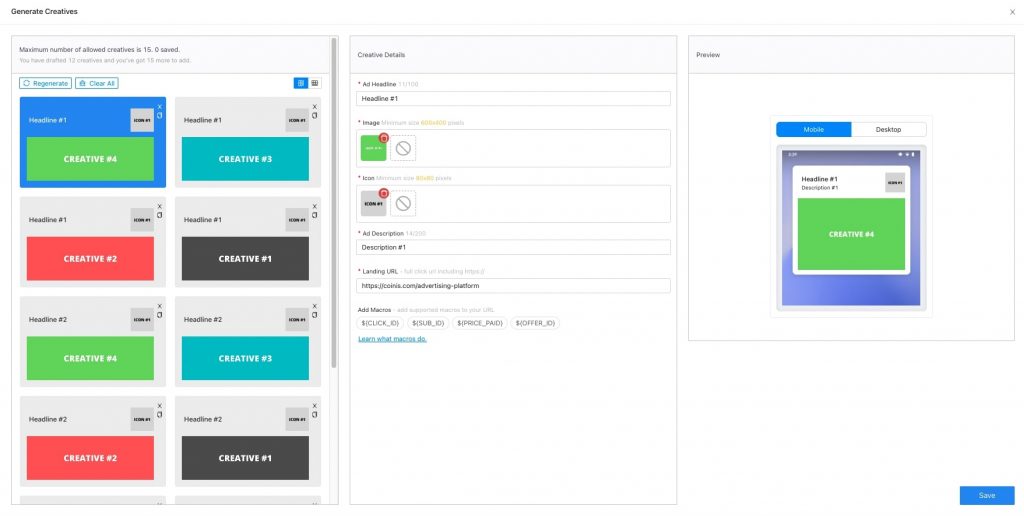Delete the uploaded Icon #1 image
Viewport: 1024px width, 516px height.
pyautogui.click(x=383, y=193)
